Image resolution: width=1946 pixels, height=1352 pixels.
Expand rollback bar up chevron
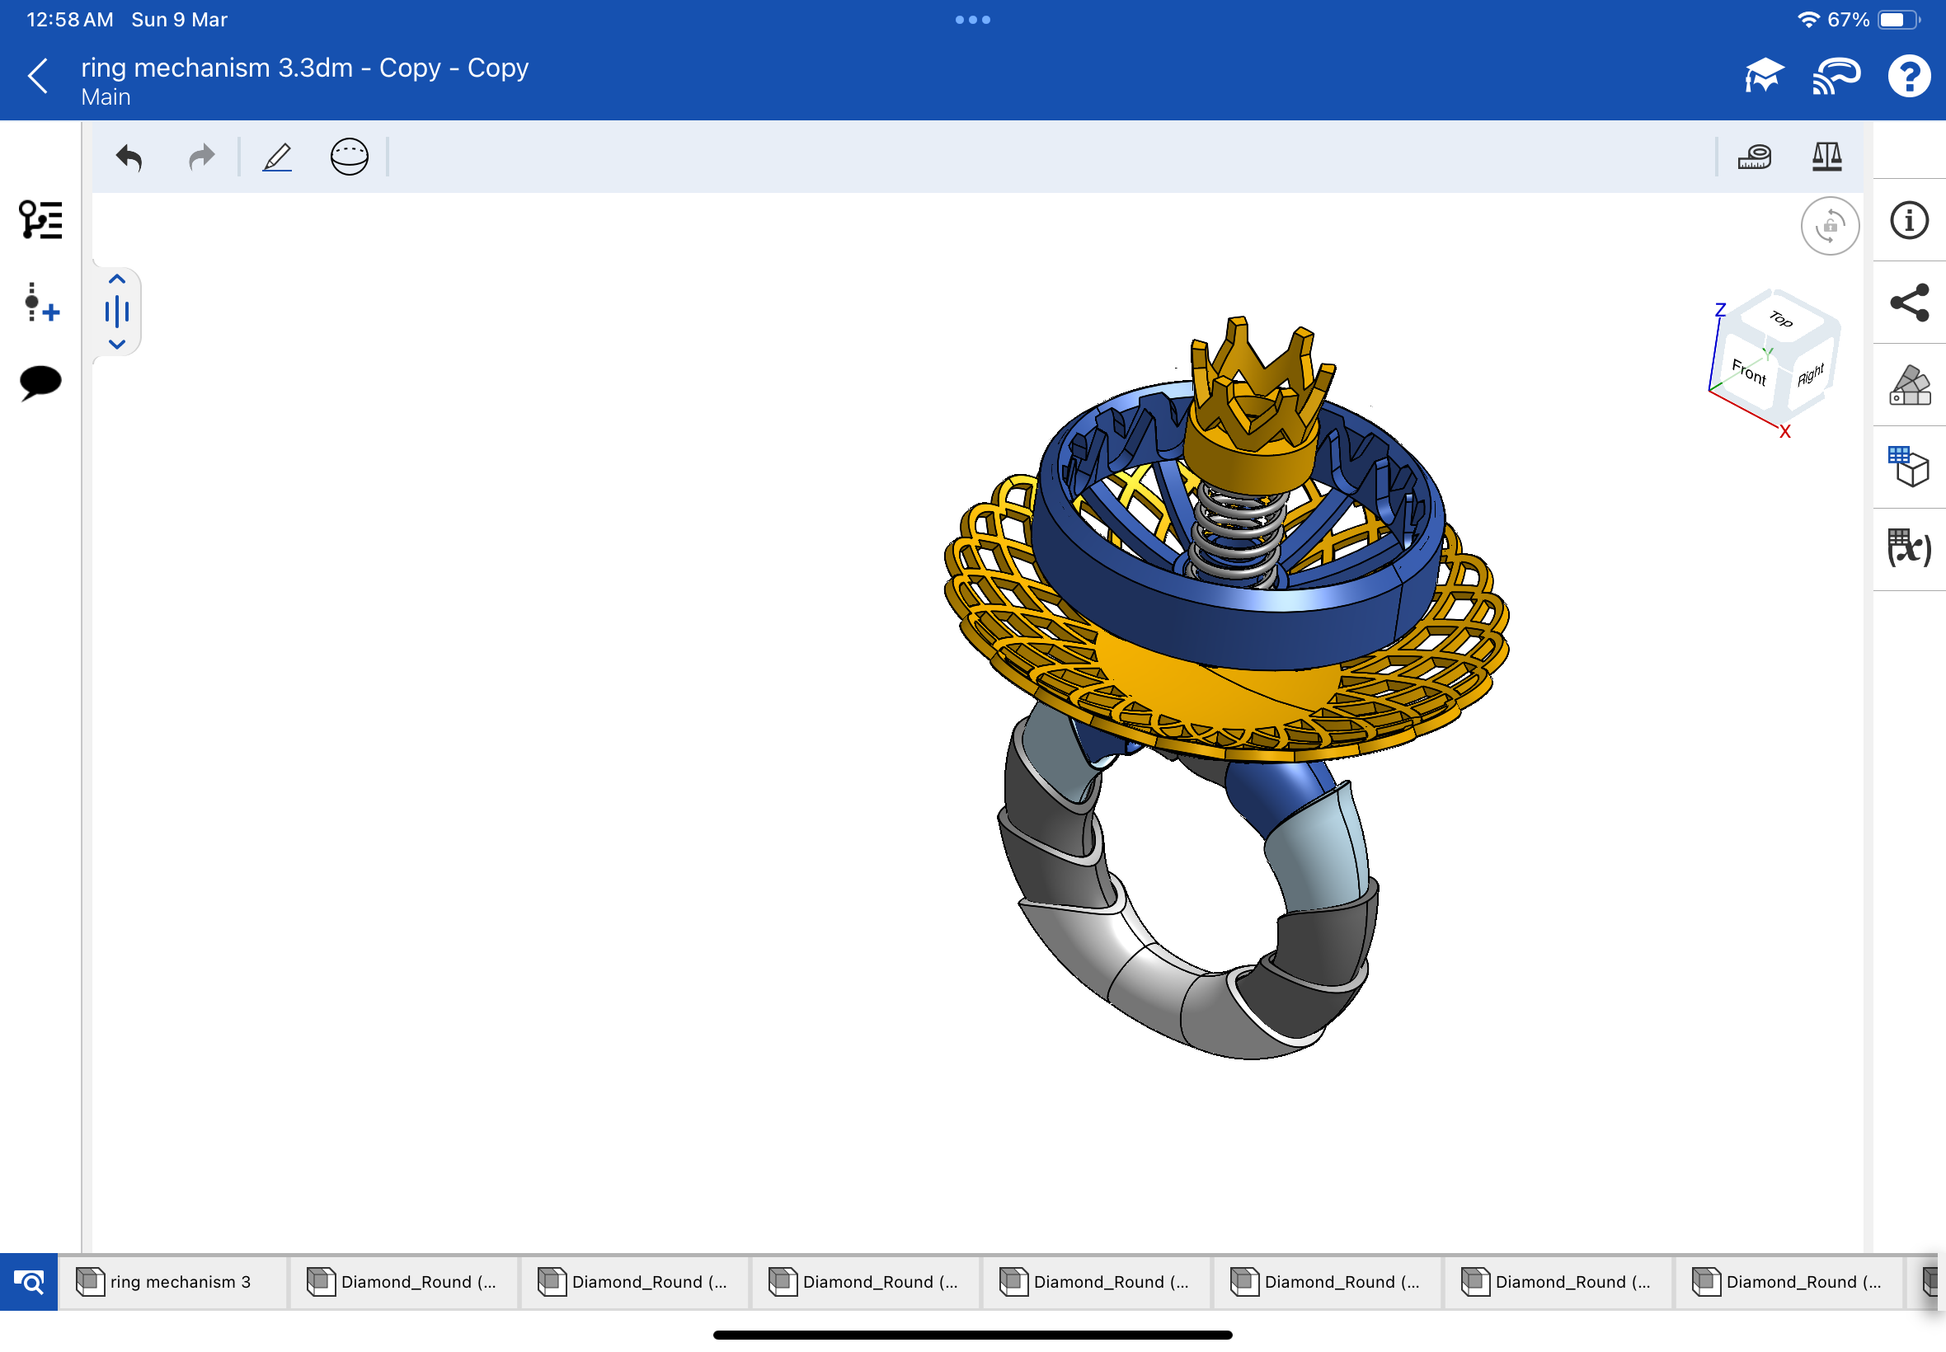(117, 280)
